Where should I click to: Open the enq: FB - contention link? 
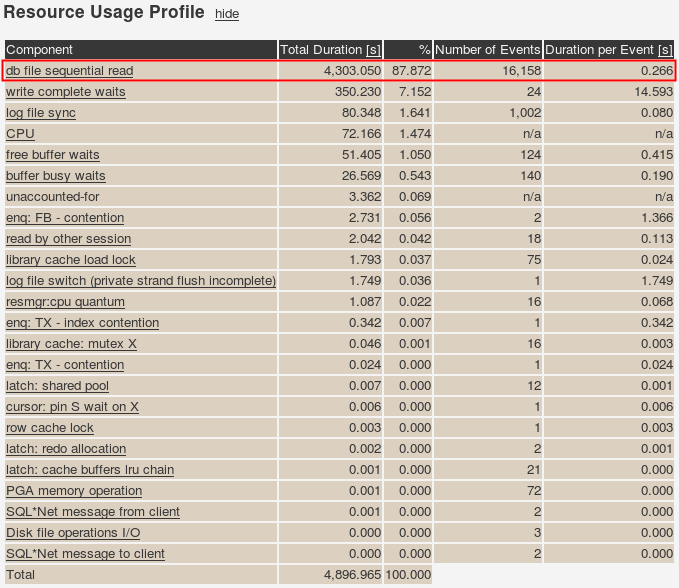65,218
